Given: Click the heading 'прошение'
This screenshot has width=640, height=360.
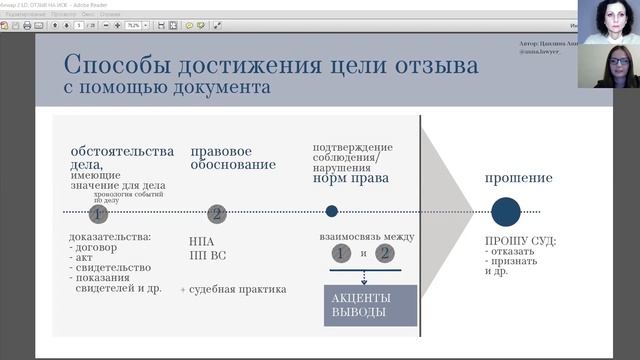Looking at the screenshot, I should click(519, 178).
